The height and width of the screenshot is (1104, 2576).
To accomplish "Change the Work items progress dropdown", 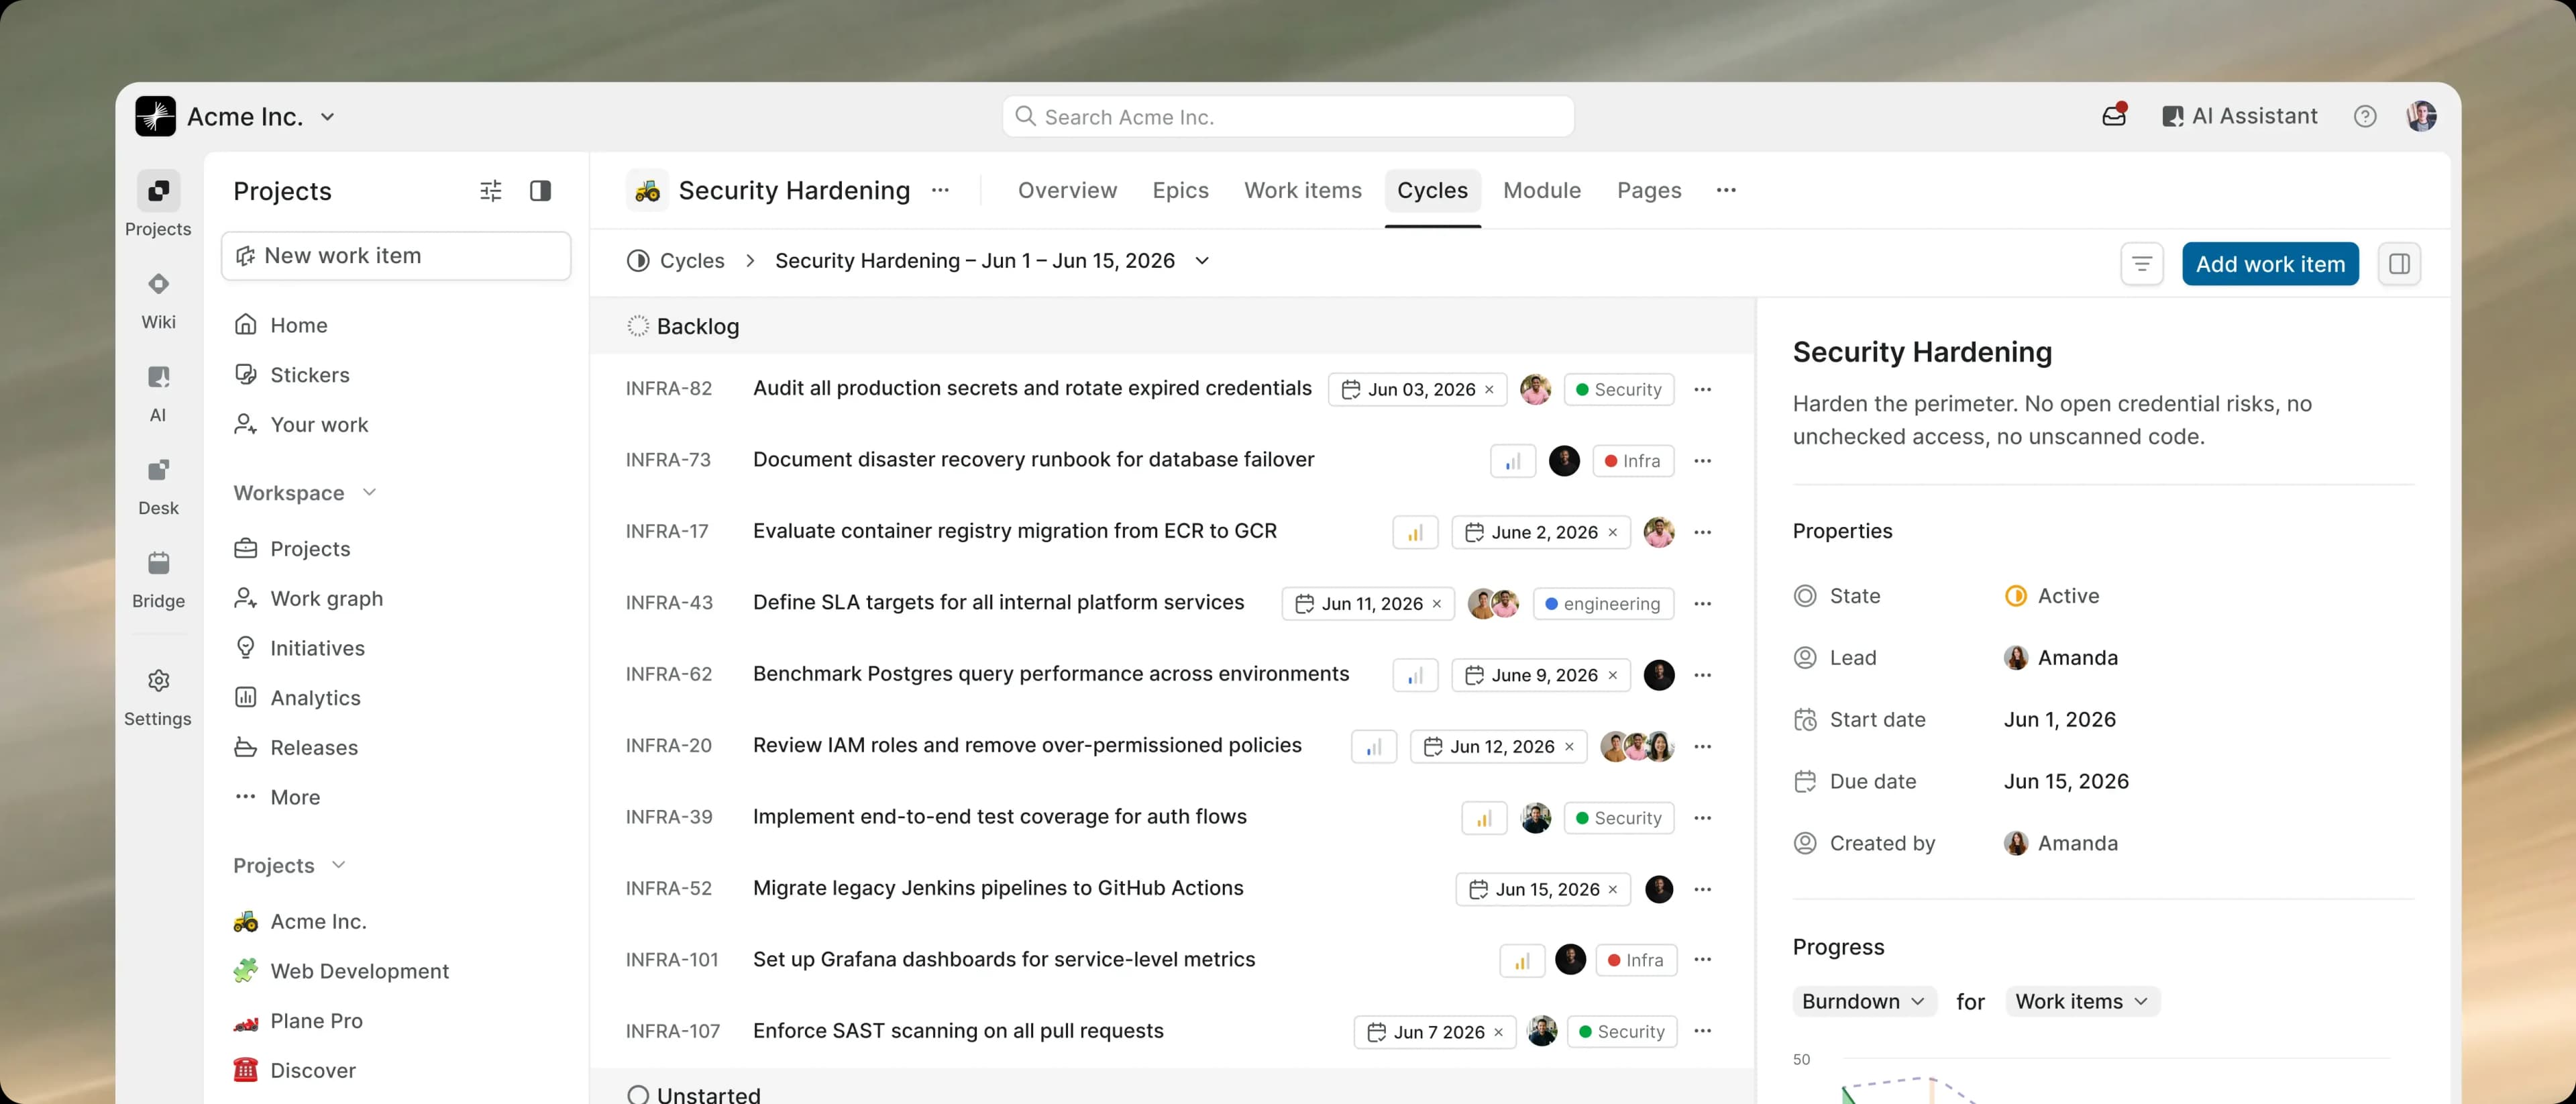I will tap(2082, 1002).
